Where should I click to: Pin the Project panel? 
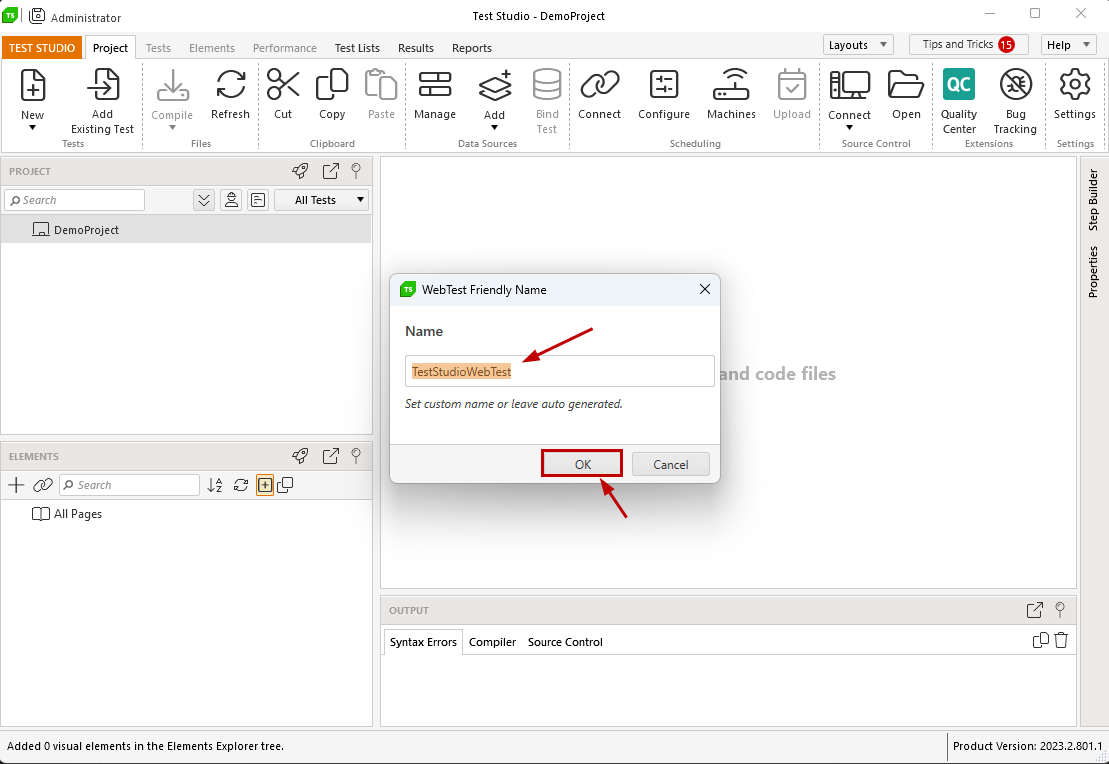[356, 171]
